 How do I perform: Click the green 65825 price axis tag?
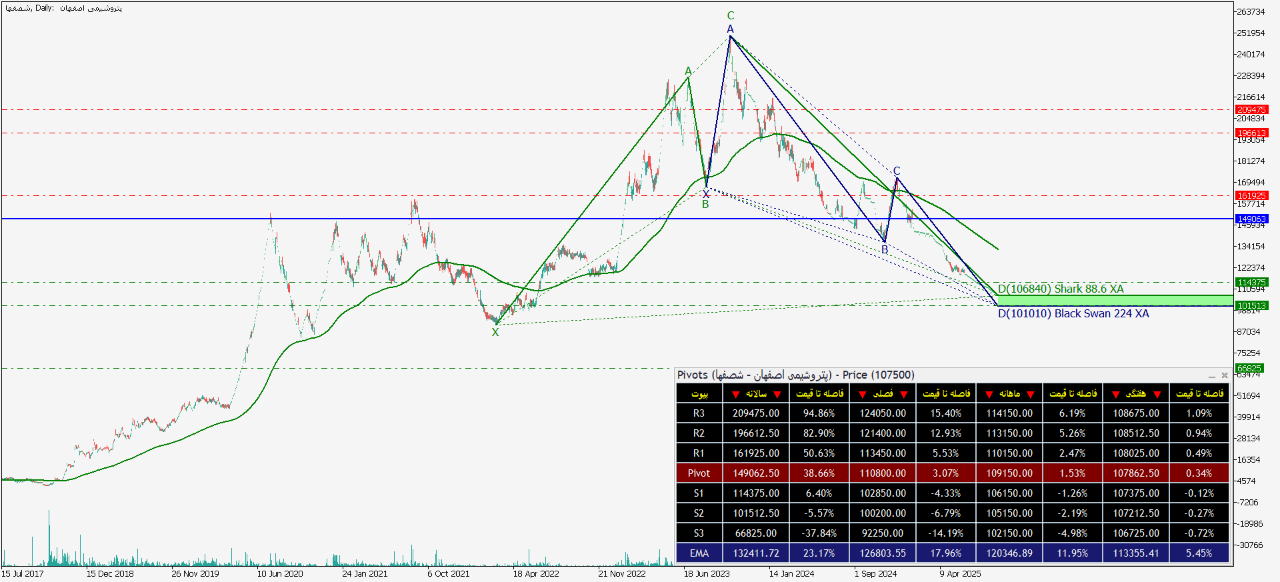1251,368
